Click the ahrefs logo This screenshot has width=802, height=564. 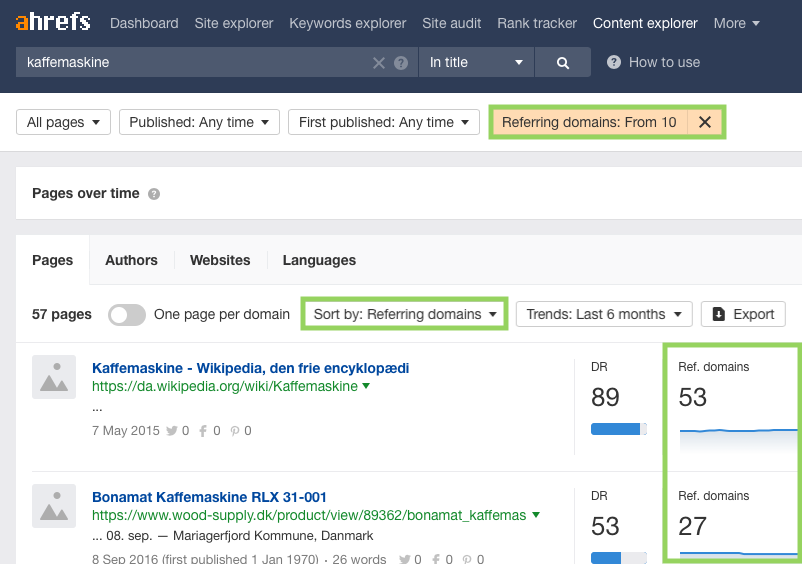click(53, 22)
